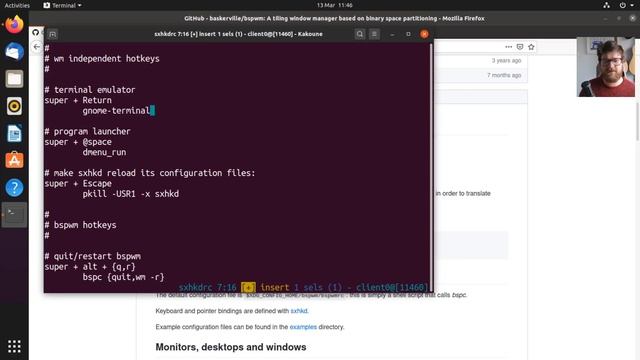
Task: Open the Activities overview
Action: [17, 5]
